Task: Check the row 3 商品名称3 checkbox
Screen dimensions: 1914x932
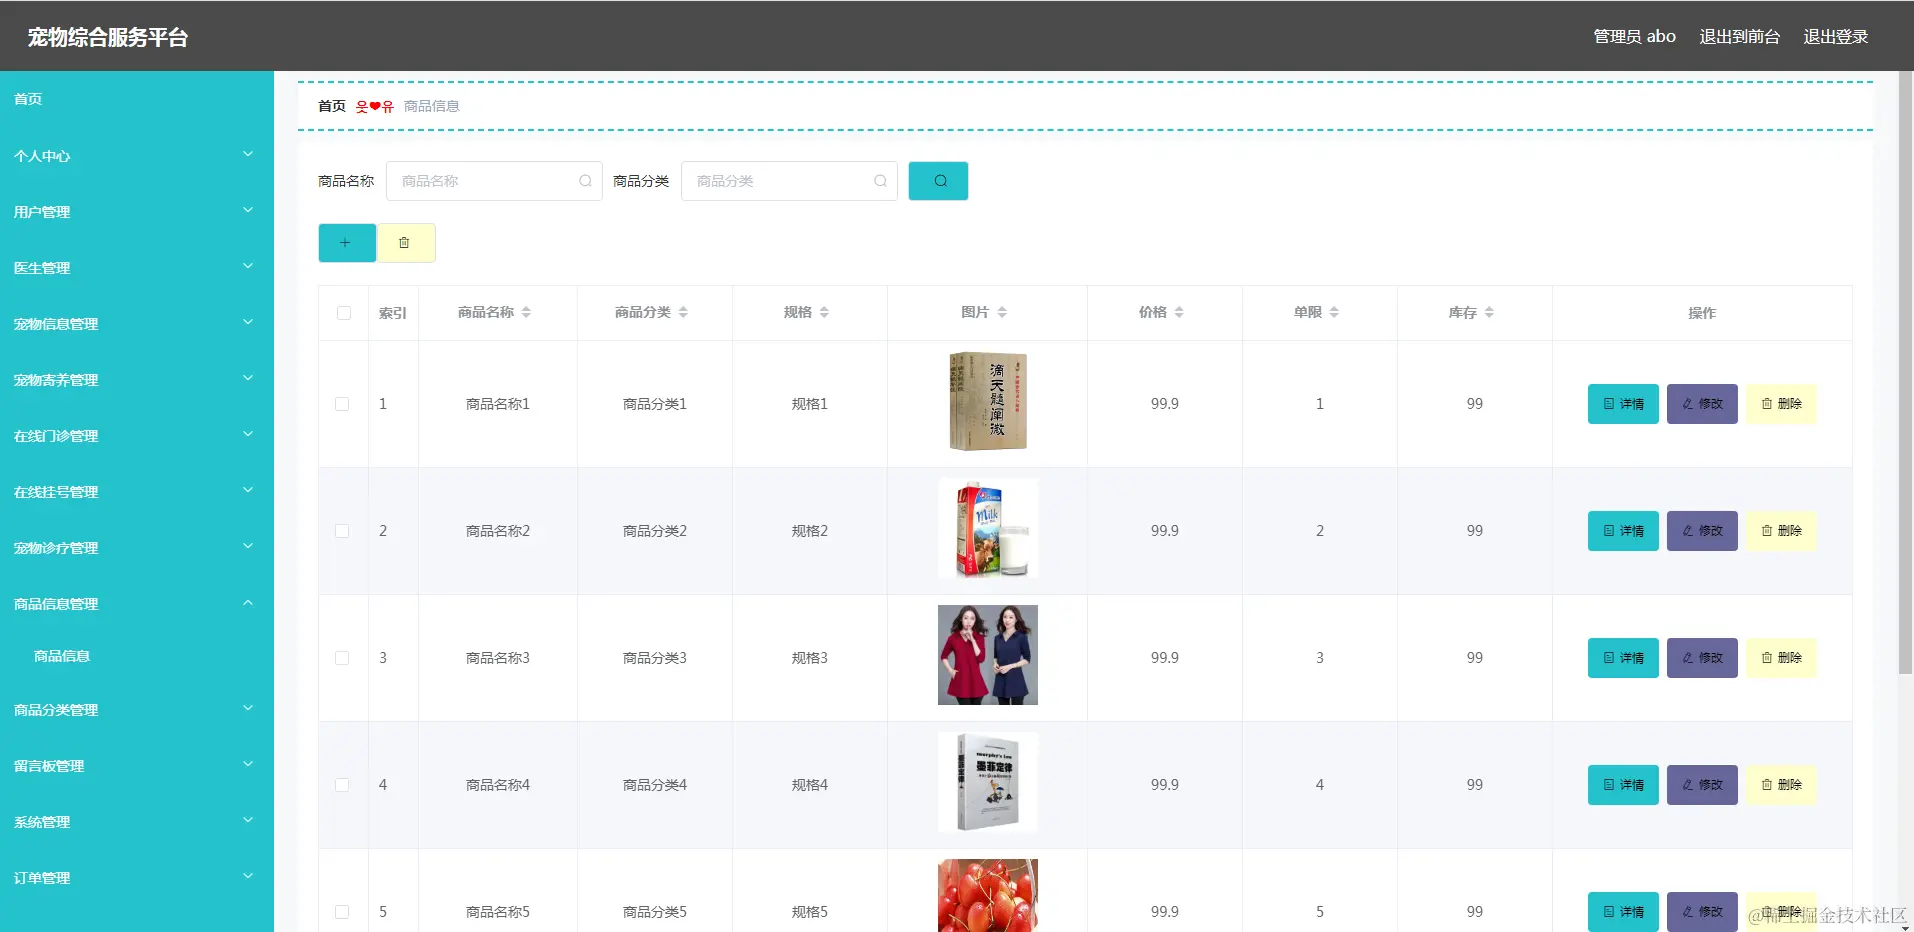Action: point(342,658)
